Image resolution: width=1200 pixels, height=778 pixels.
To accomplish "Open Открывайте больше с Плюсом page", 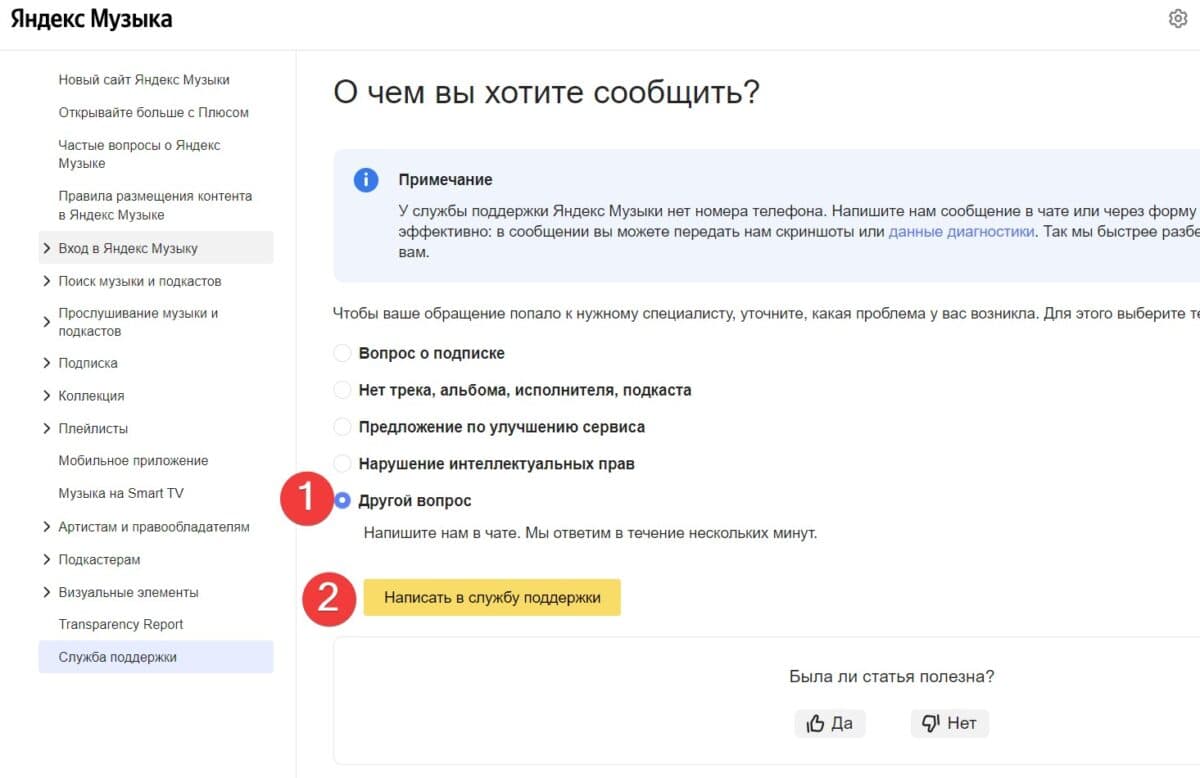I will click(152, 112).
